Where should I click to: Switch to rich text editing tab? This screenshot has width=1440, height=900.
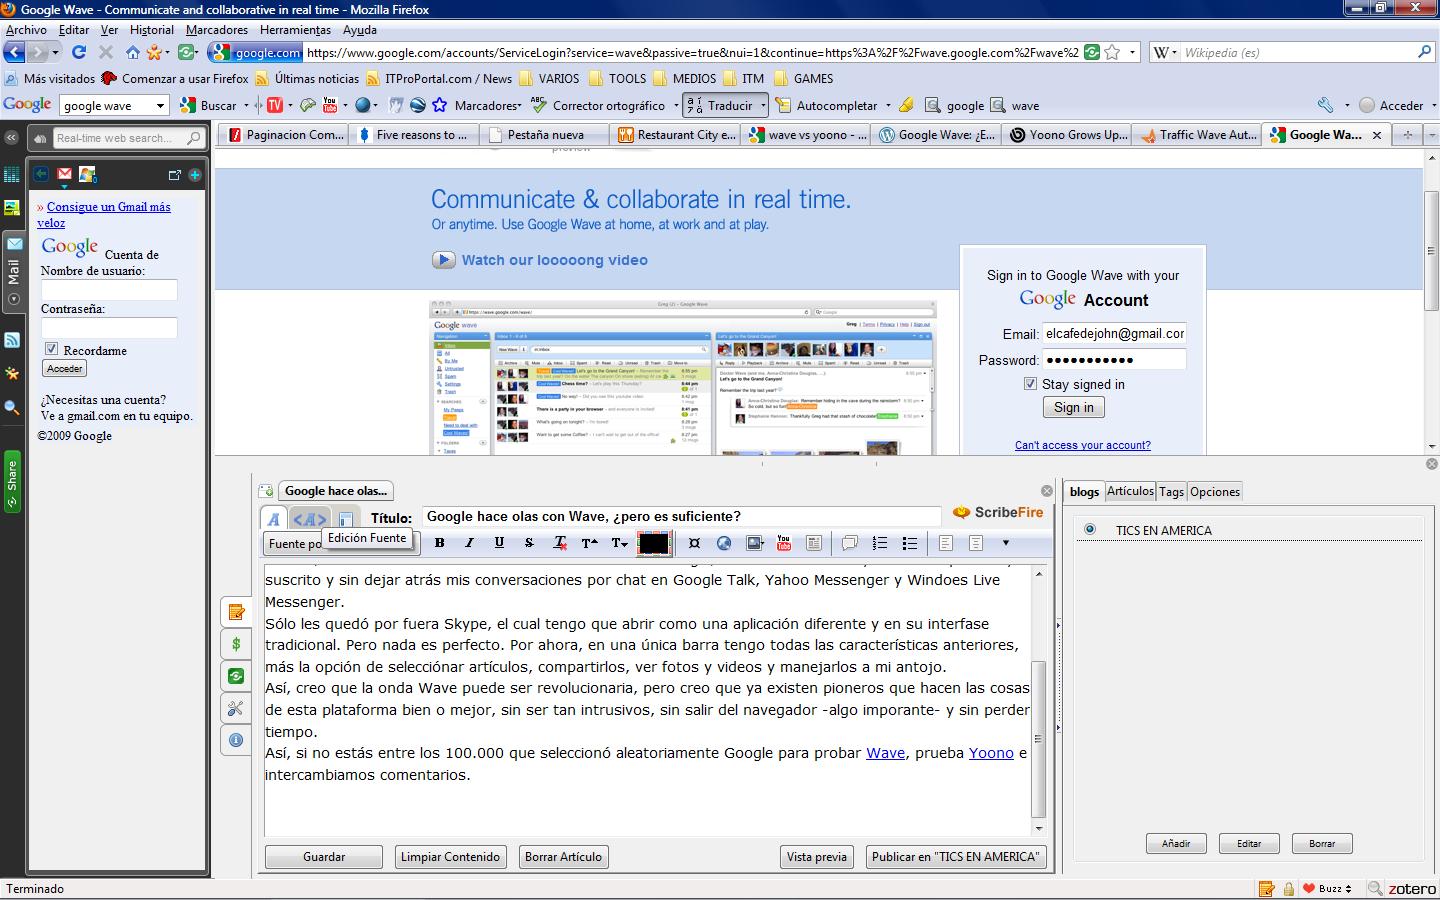[273, 519]
